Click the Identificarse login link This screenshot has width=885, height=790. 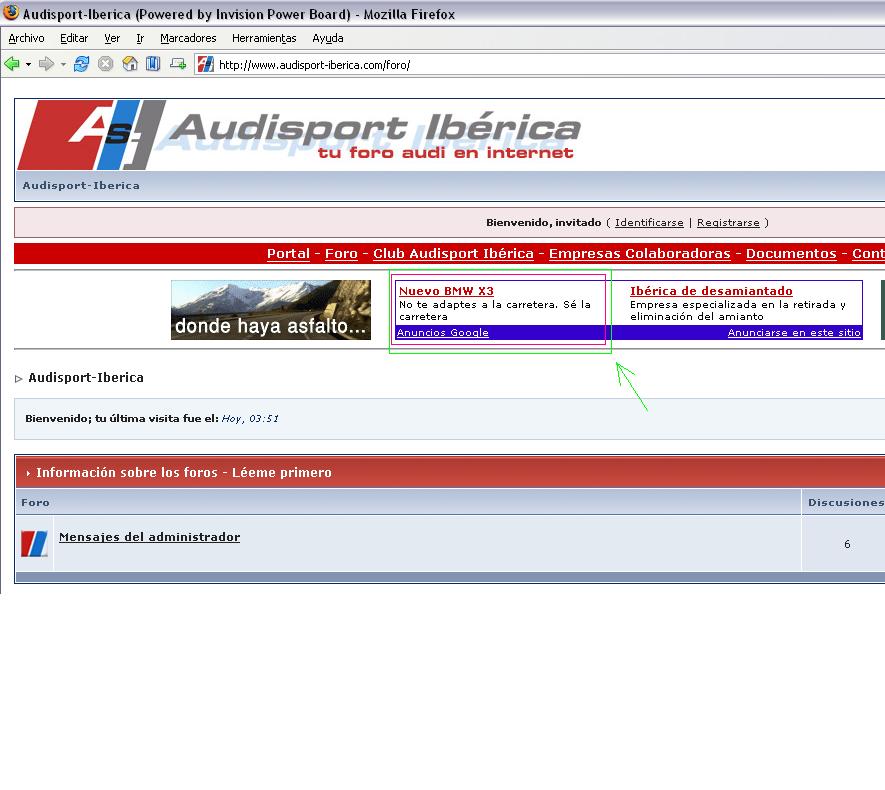click(x=649, y=222)
